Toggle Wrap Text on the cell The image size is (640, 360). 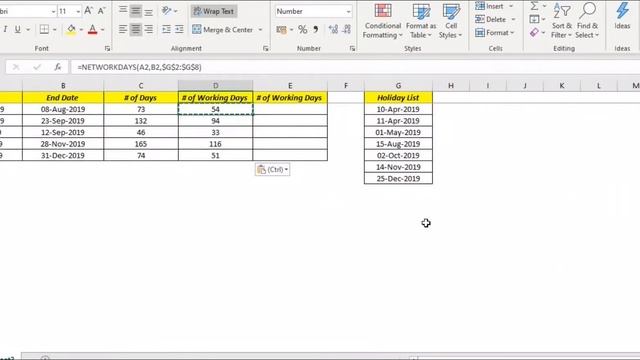213,11
